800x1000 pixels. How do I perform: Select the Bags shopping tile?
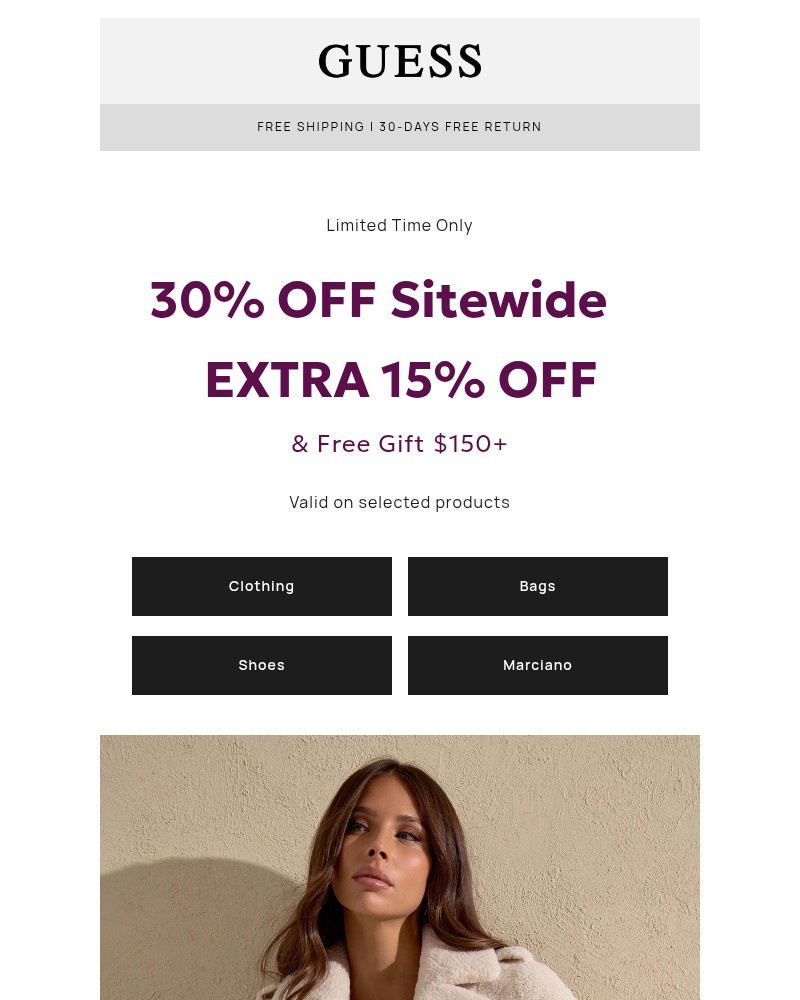coord(537,586)
